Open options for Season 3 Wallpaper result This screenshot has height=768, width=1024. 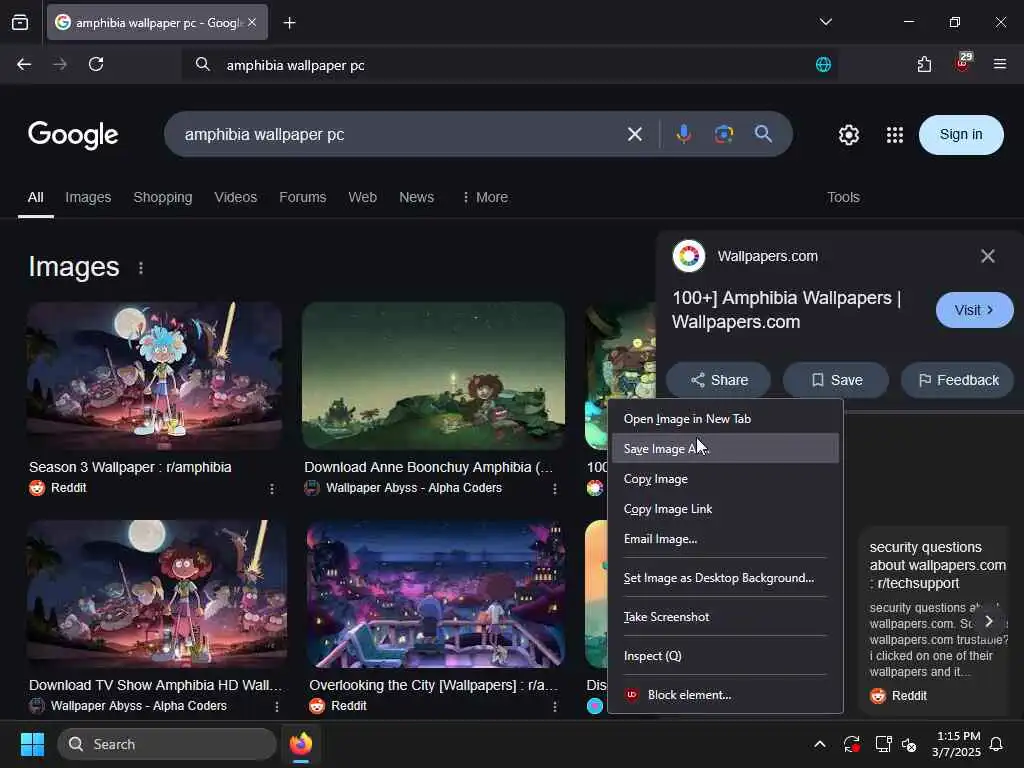tap(272, 488)
